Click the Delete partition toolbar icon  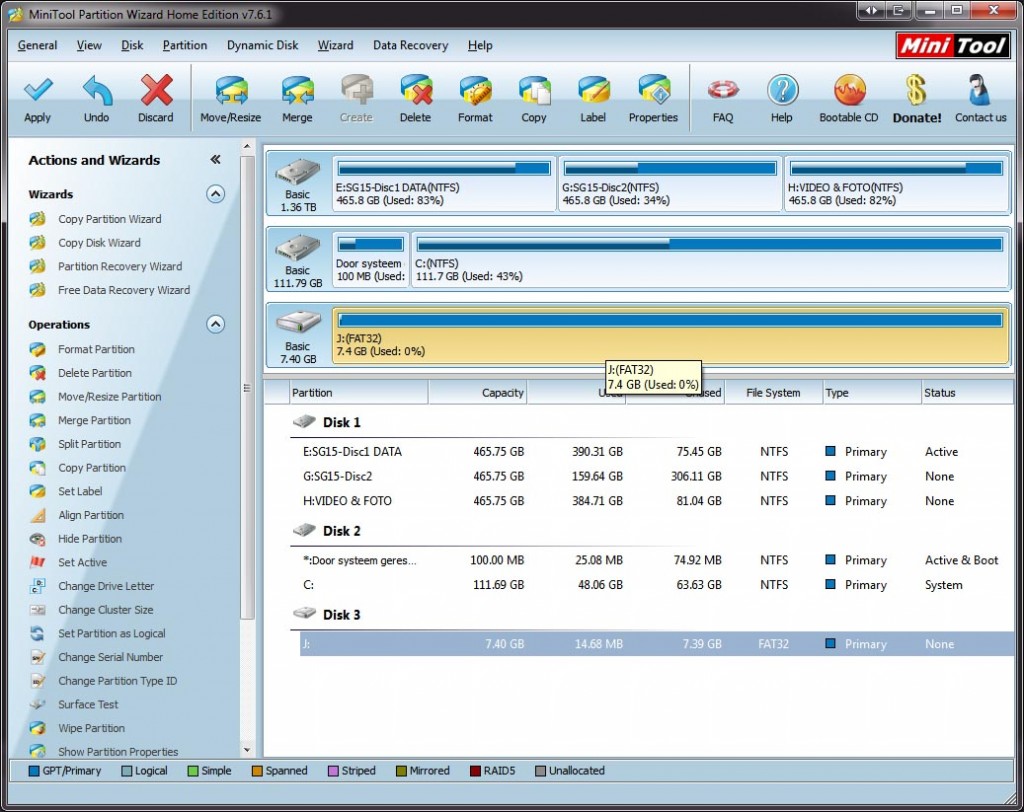coord(417,90)
